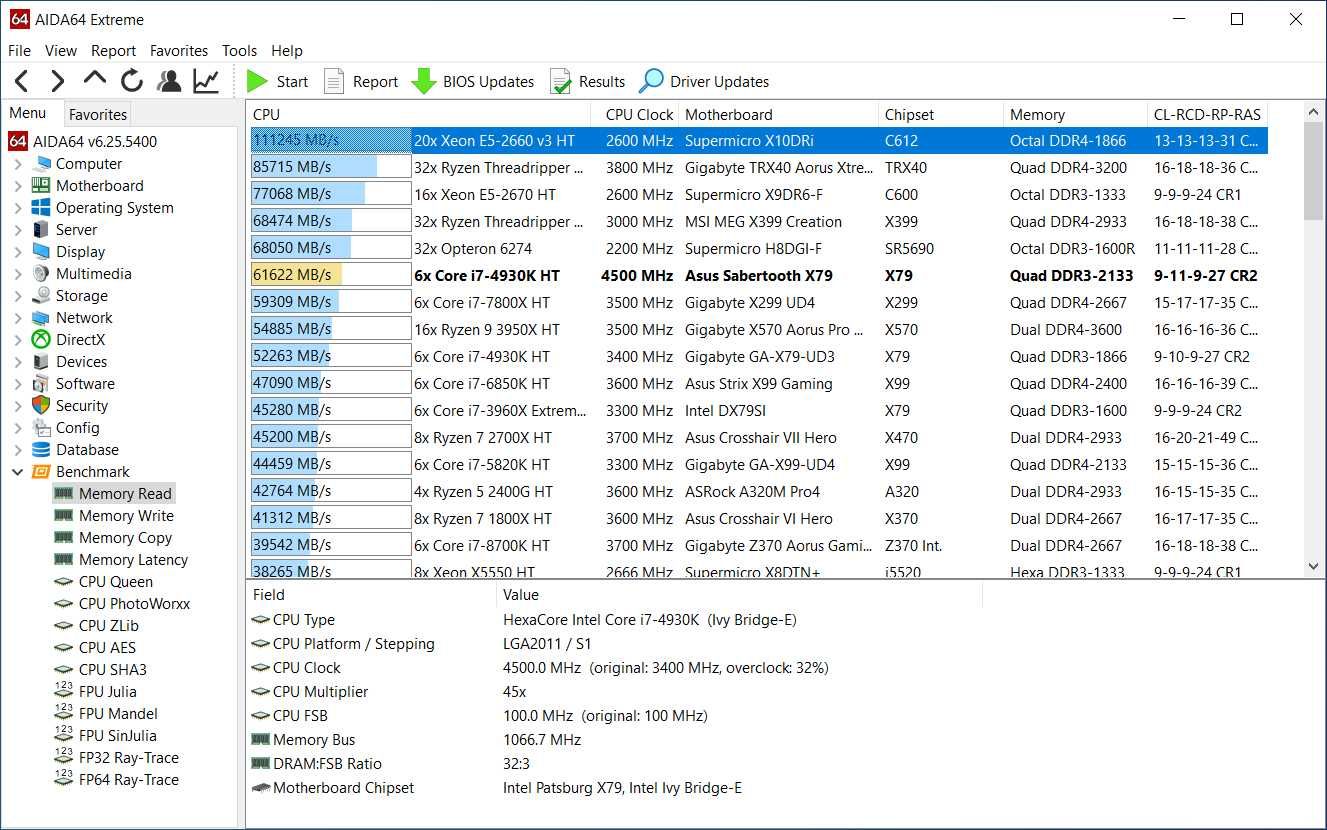Open the graph chart toolbar icon
Screen dimensions: 1327x830
206,81
